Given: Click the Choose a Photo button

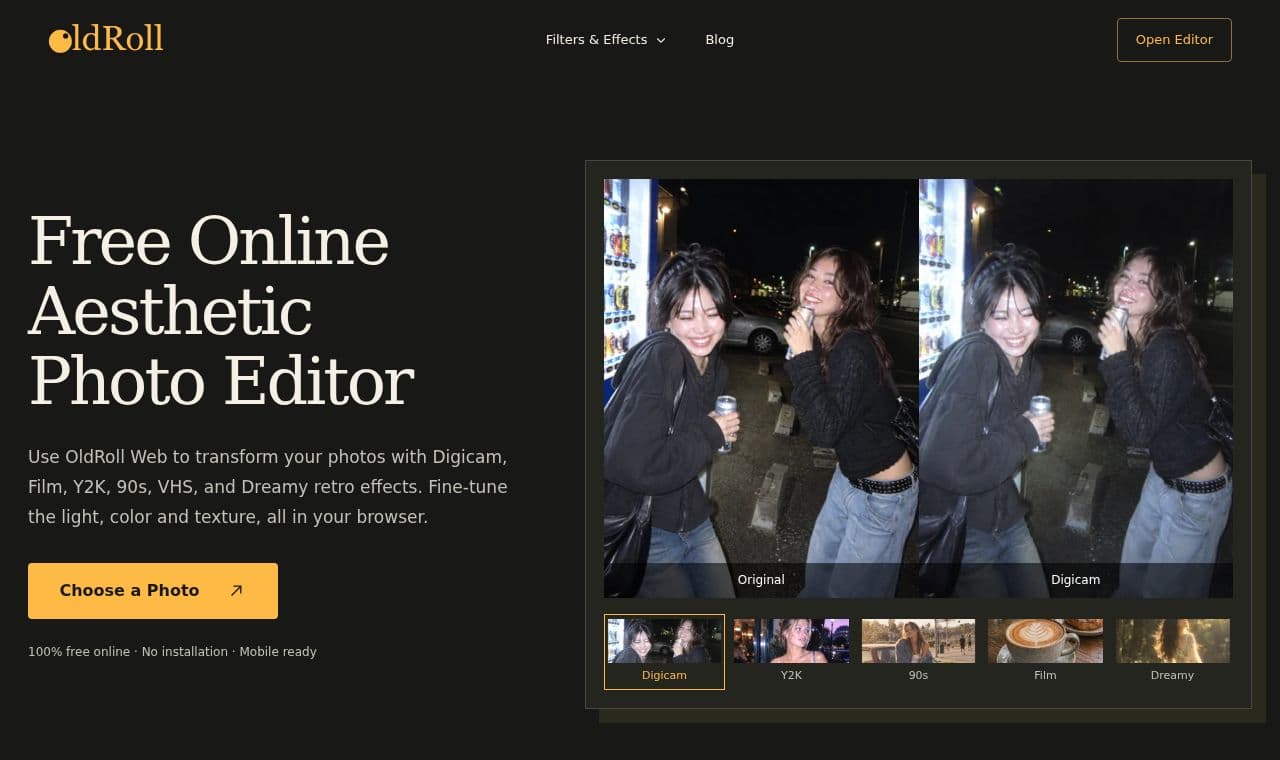Looking at the screenshot, I should (x=153, y=591).
